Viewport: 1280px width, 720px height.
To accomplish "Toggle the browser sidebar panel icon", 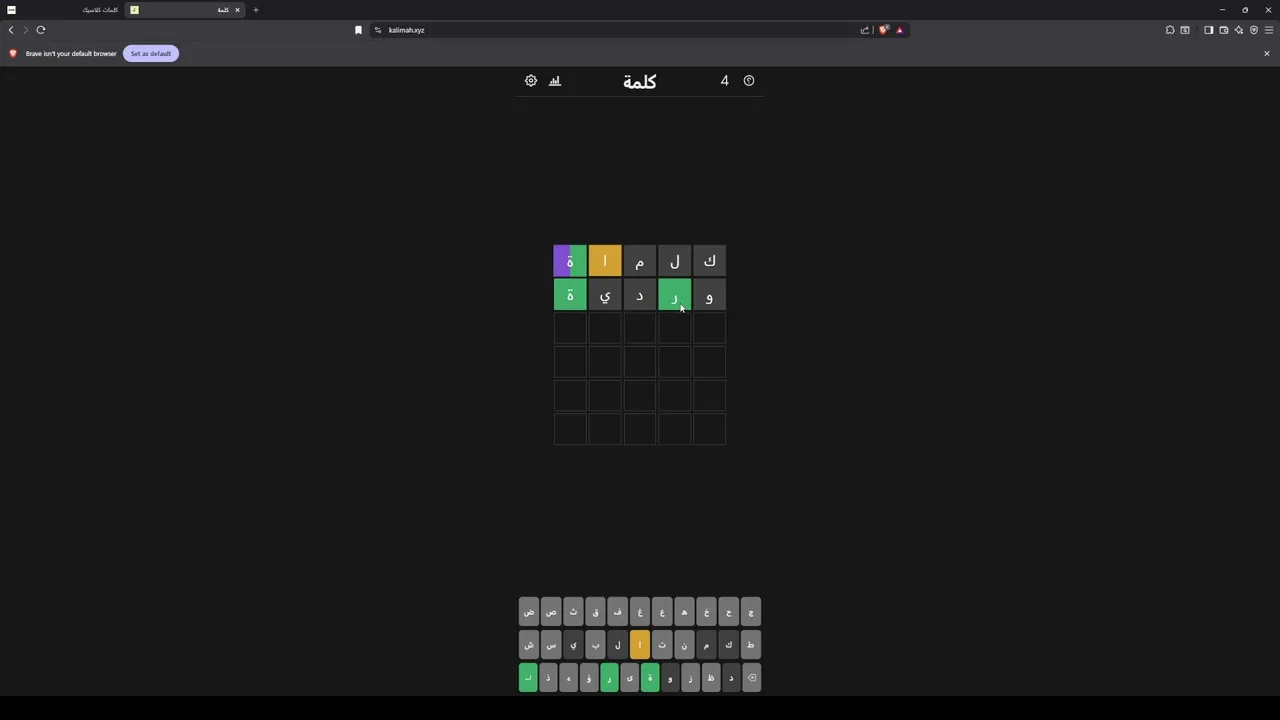I will [1208, 30].
